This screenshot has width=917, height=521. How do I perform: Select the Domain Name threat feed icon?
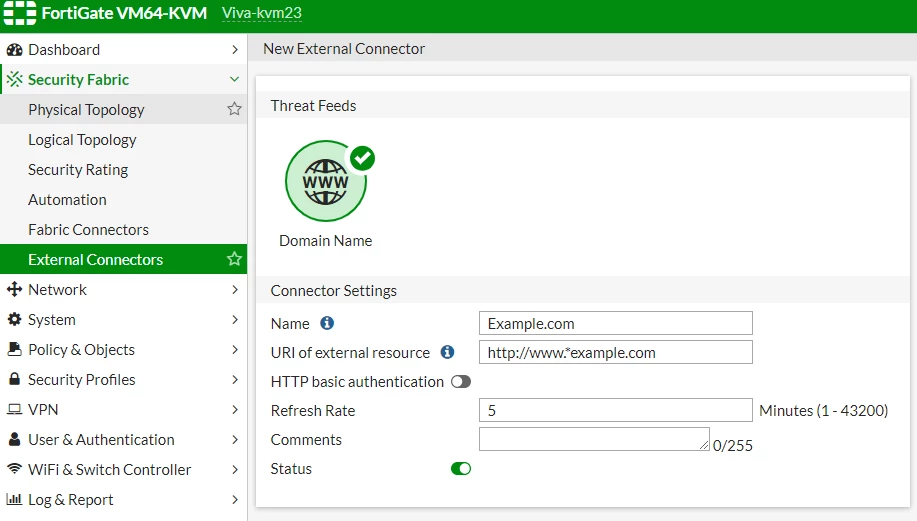pos(326,181)
